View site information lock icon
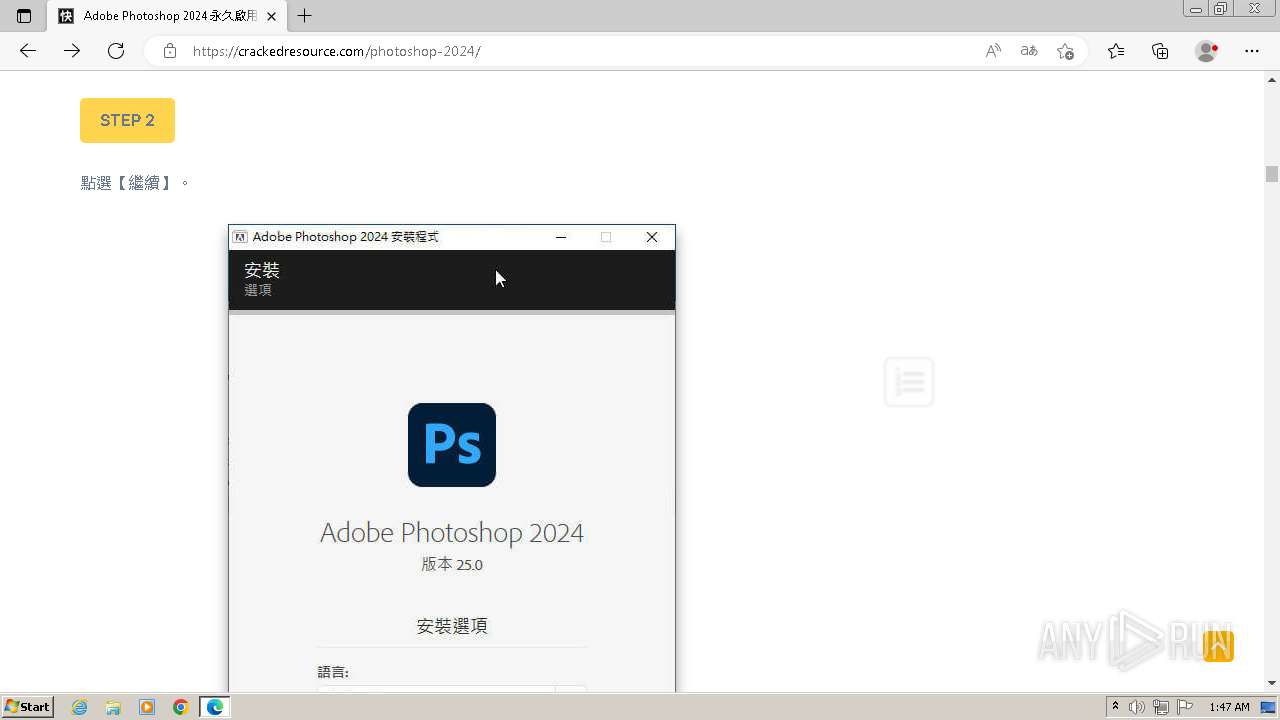The image size is (1280, 720). pyautogui.click(x=170, y=51)
